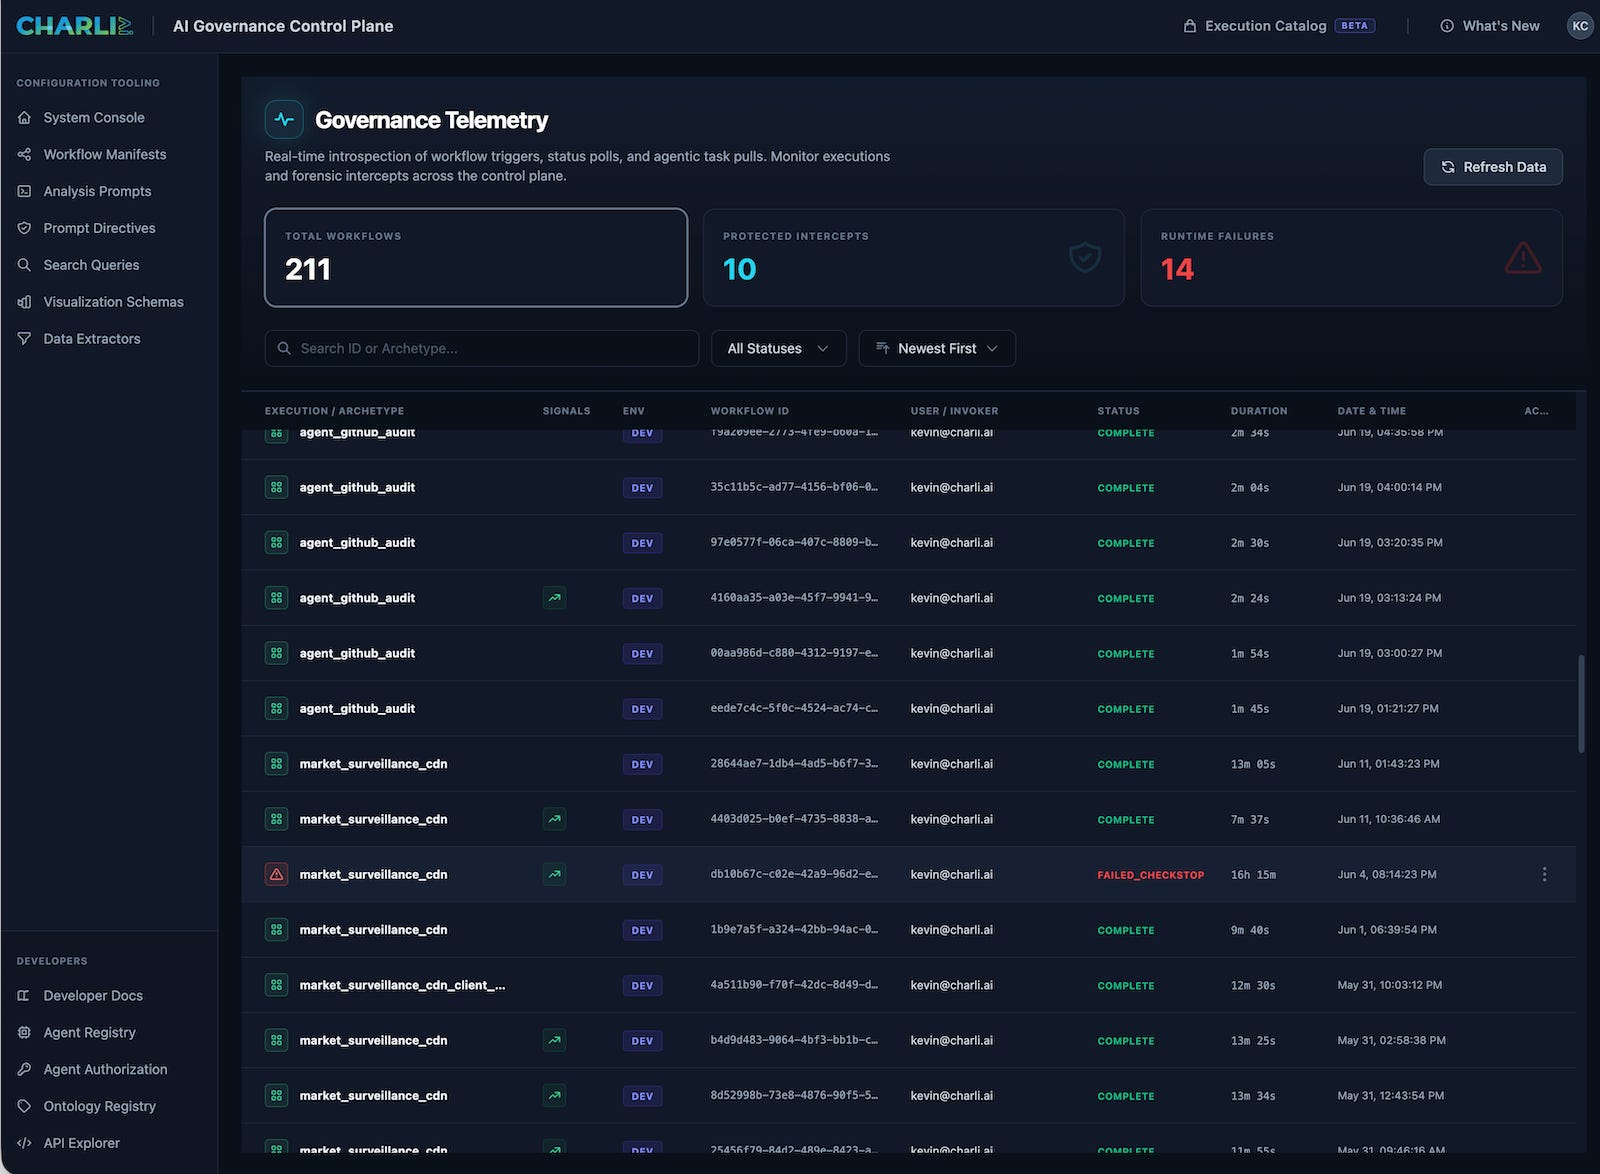Click the table's vertical scrollbar thumb
Image resolution: width=1600 pixels, height=1174 pixels.
[1581, 704]
